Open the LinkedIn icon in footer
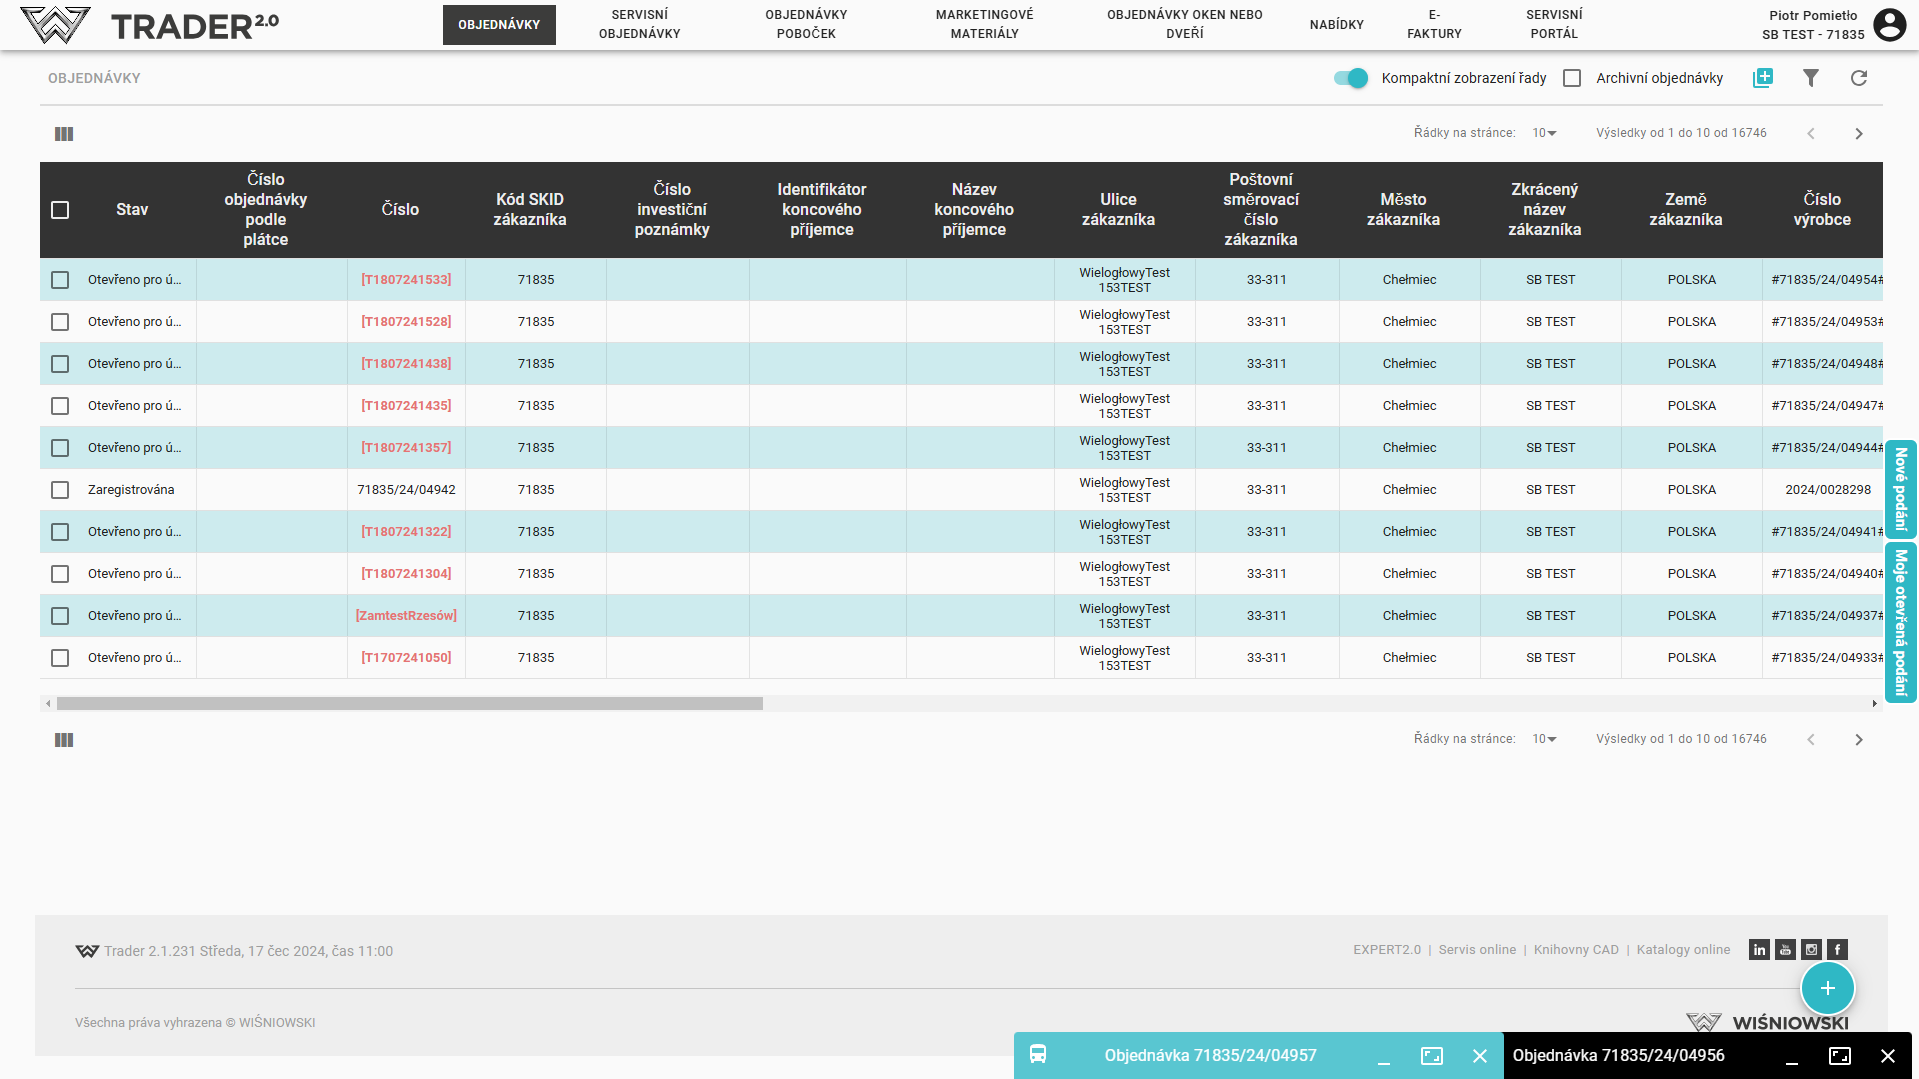1919x1079 pixels. pos(1759,950)
